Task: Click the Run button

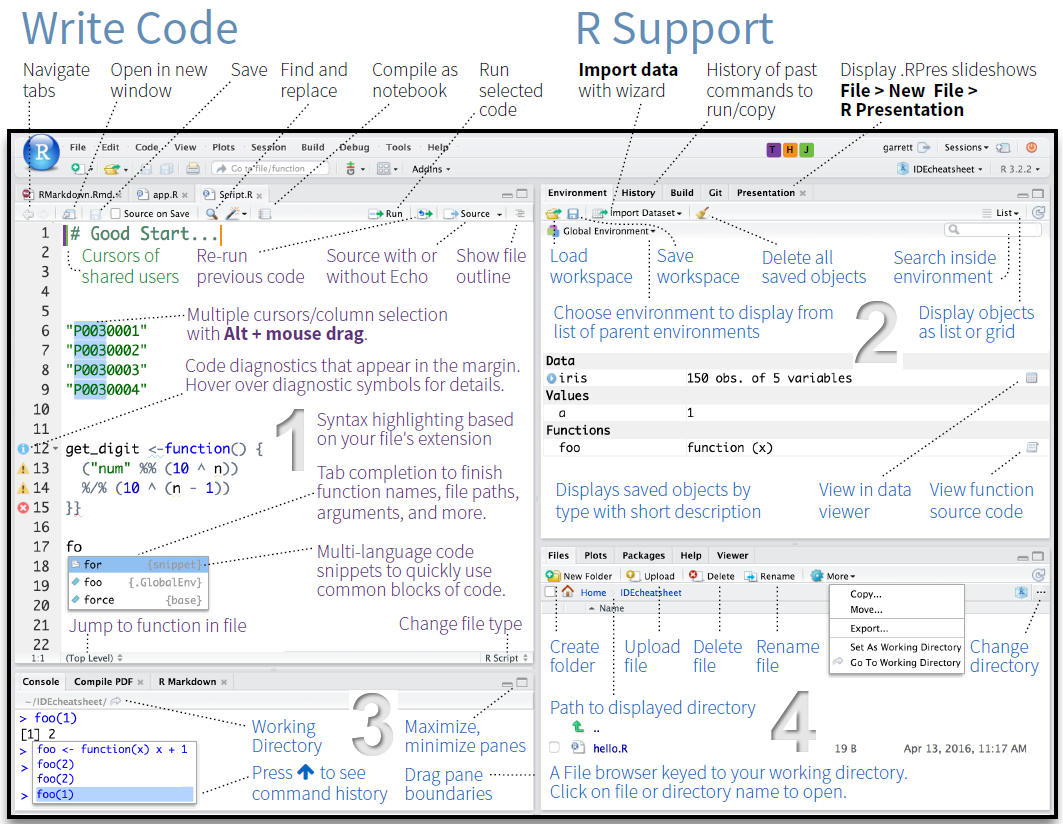Action: [386, 214]
